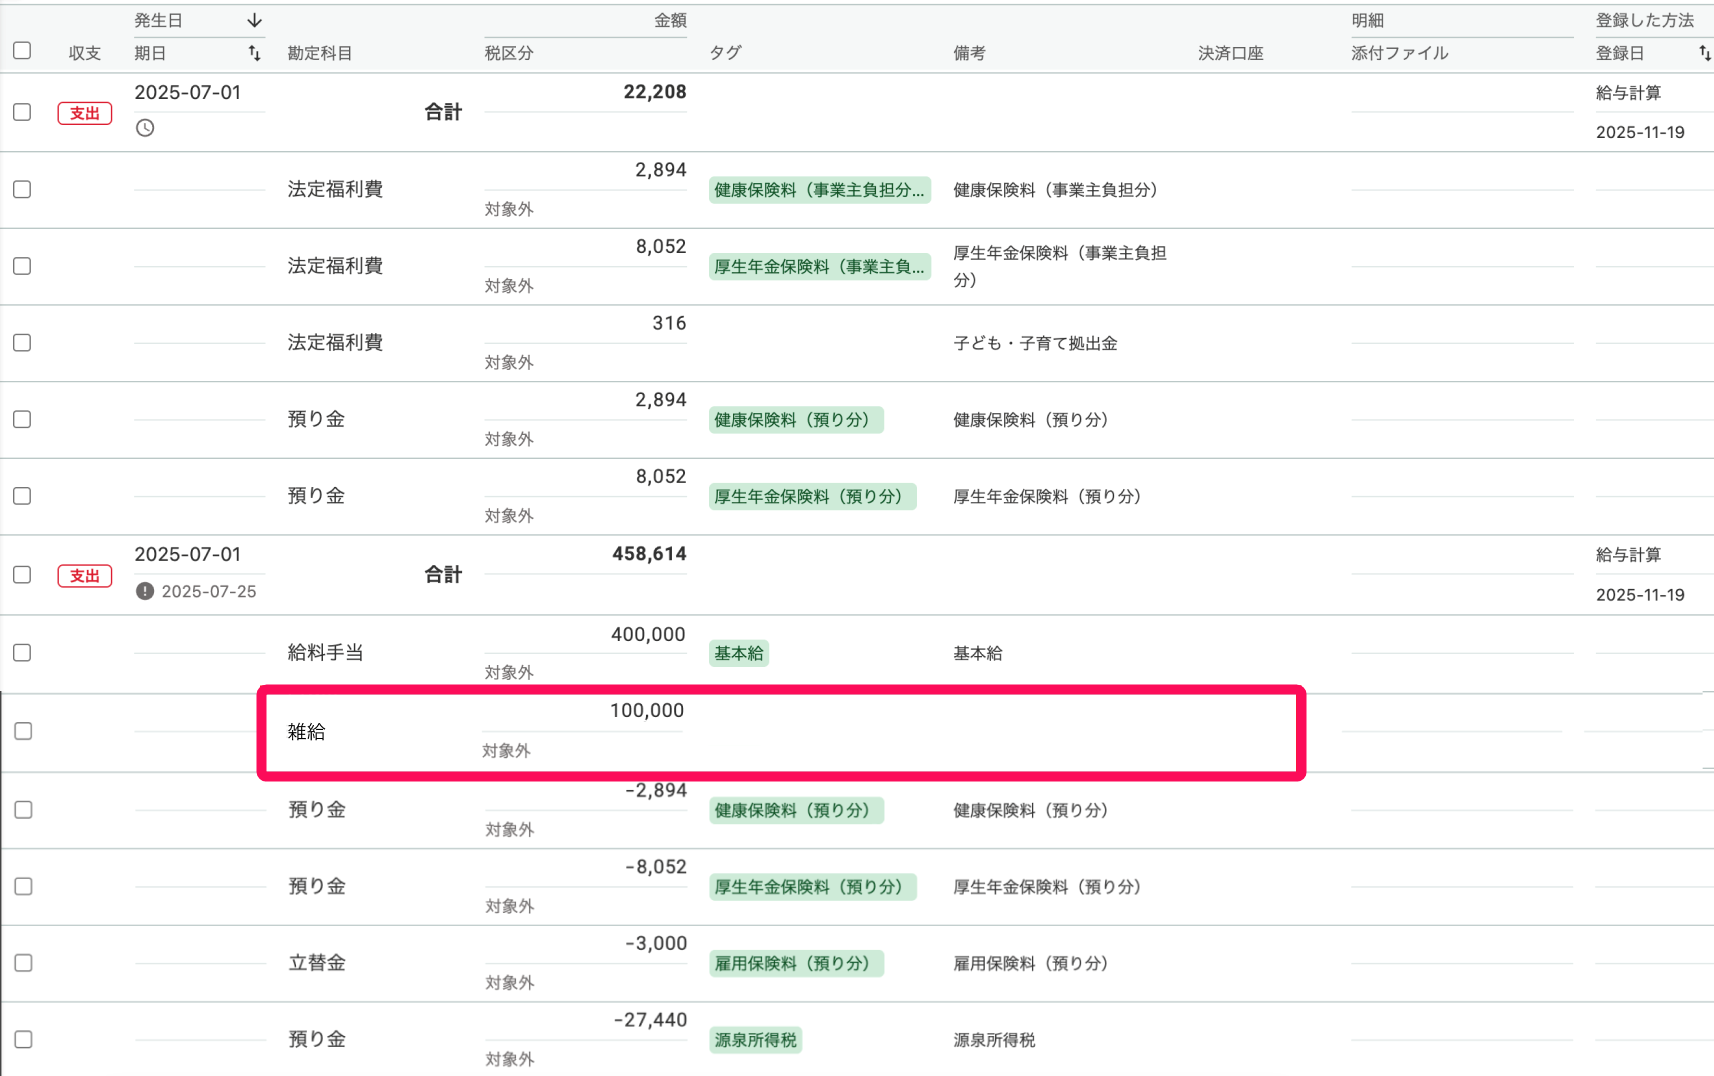The width and height of the screenshot is (1714, 1076).
Task: Select the 雑給 account cell
Action: click(x=307, y=732)
